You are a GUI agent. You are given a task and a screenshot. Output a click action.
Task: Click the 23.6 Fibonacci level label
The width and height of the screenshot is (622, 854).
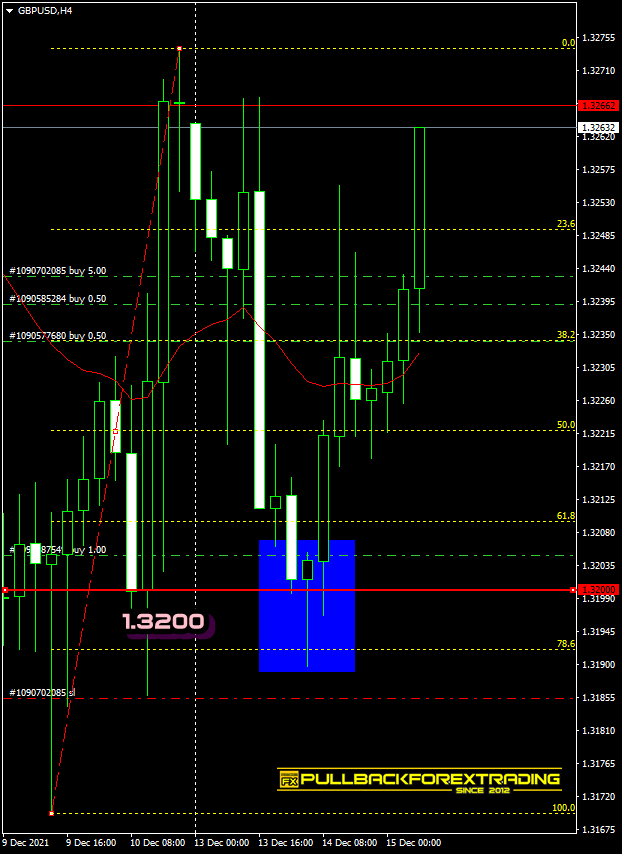(x=565, y=224)
